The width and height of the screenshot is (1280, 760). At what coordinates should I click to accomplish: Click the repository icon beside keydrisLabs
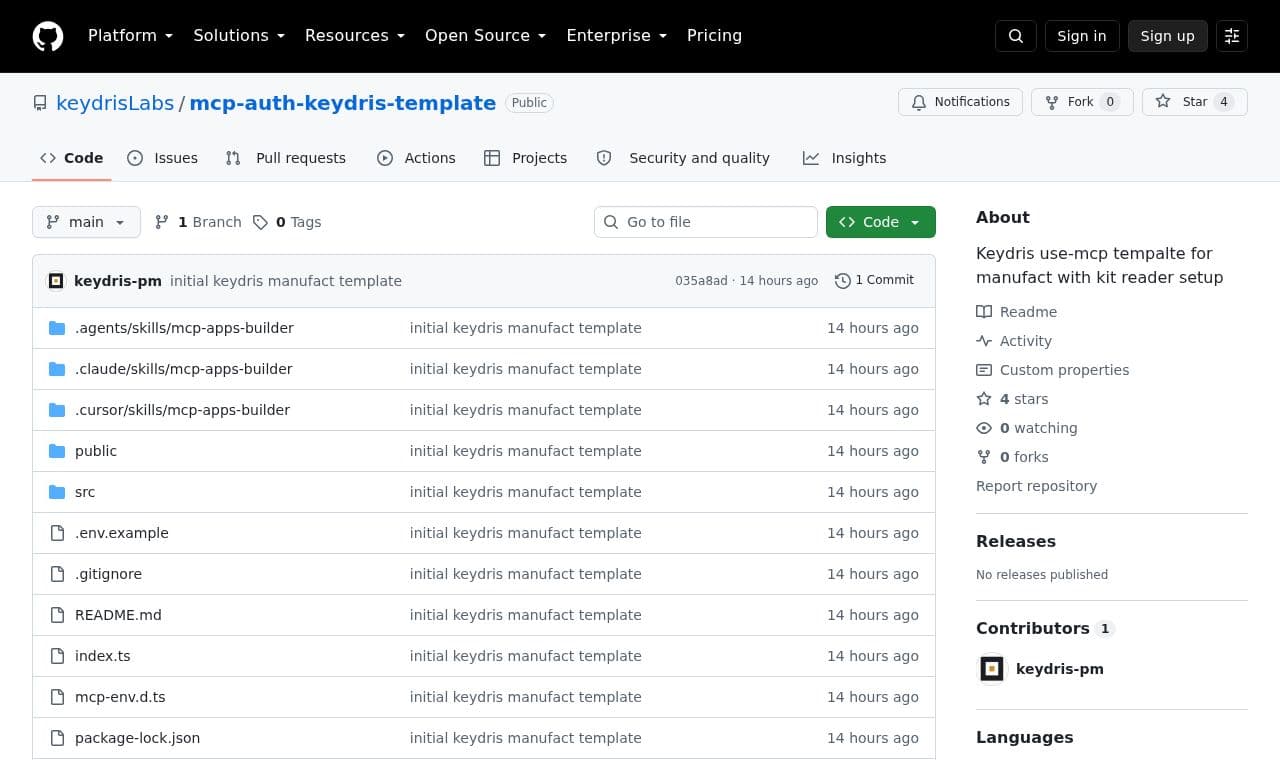point(40,103)
